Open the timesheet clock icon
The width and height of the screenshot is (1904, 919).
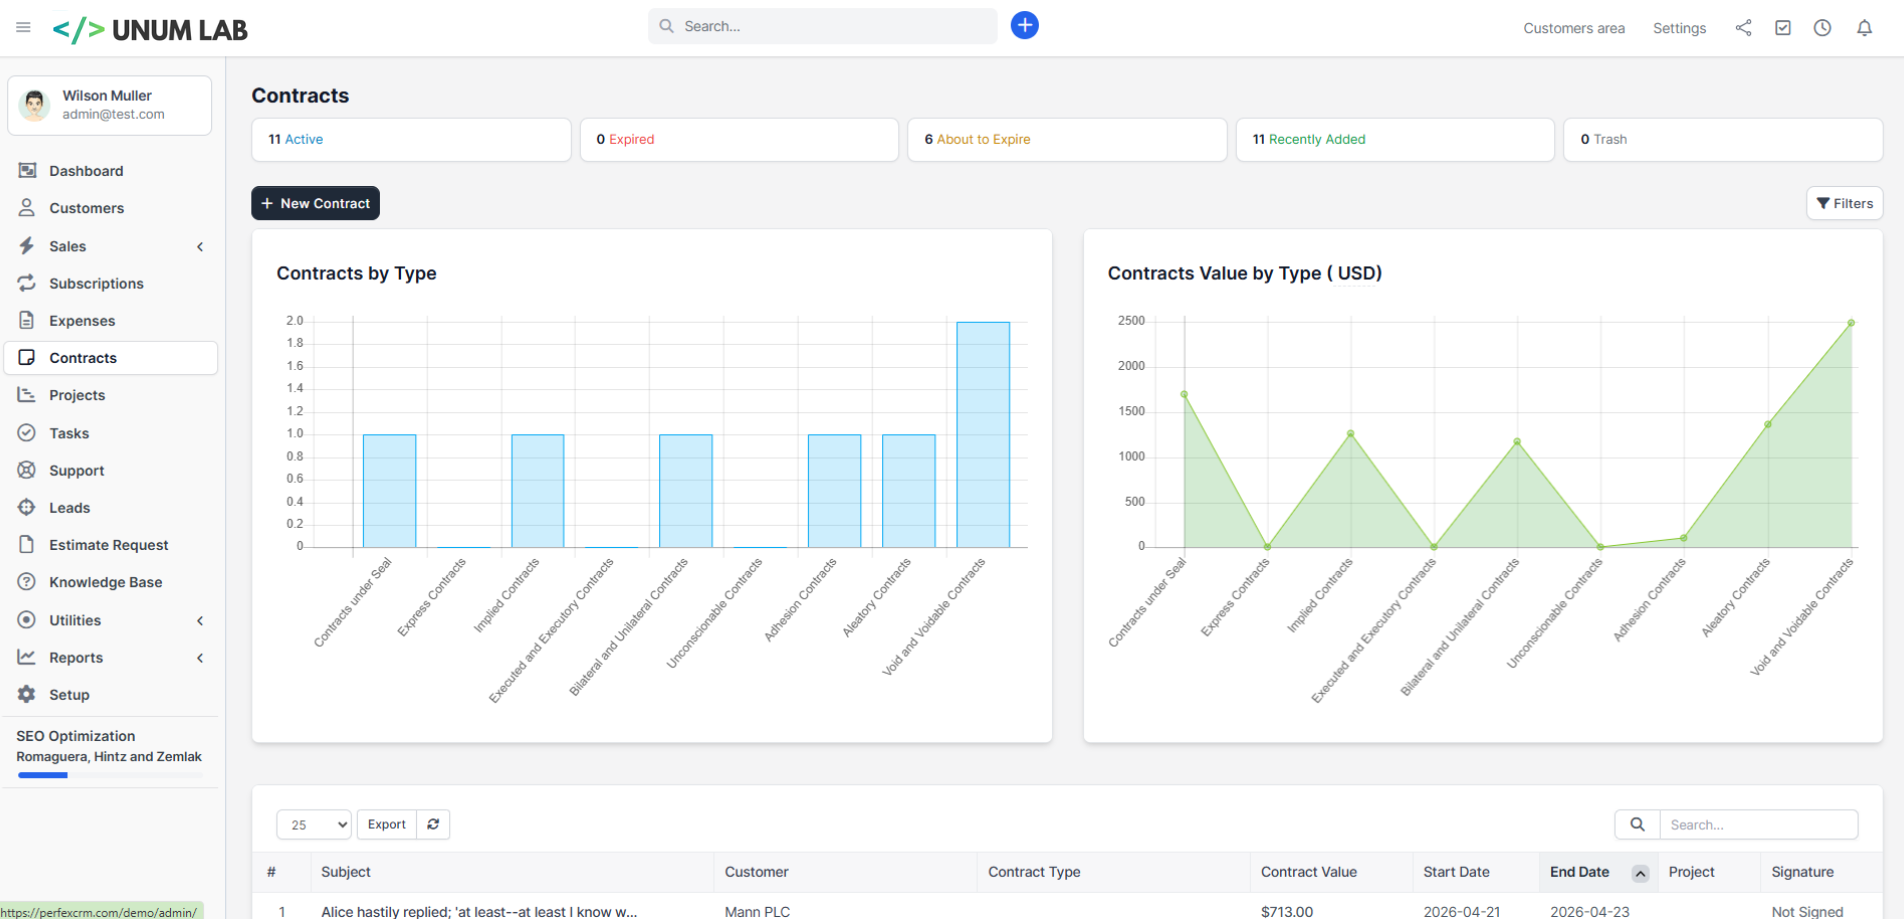[x=1823, y=28]
